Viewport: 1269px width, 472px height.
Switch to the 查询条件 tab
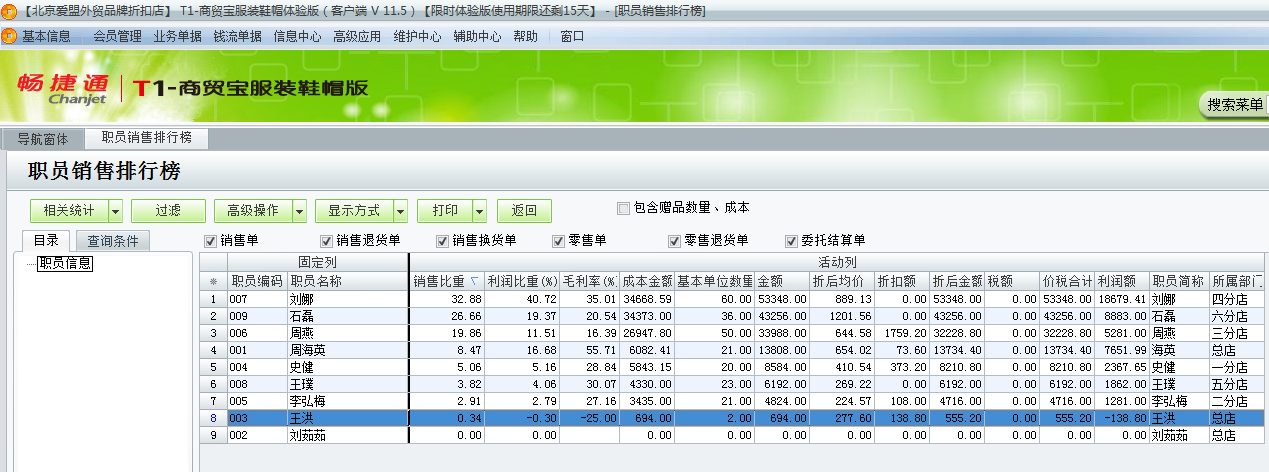(x=113, y=240)
